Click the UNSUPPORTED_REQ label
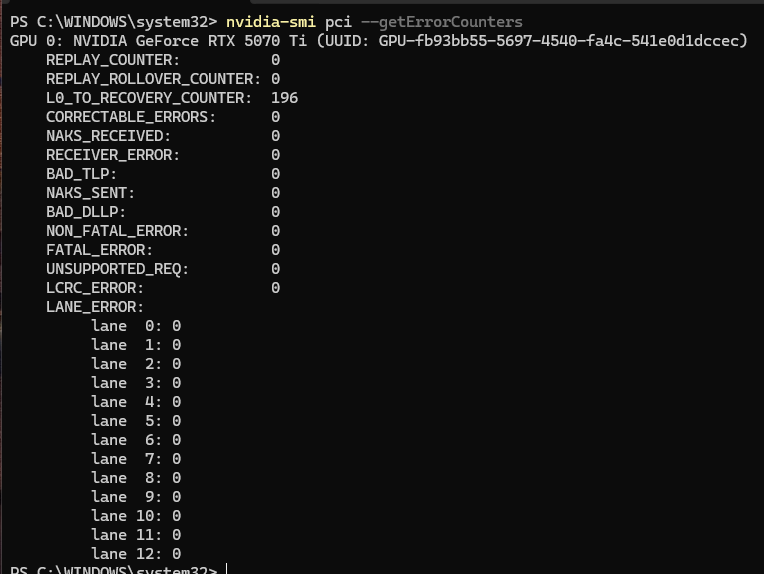764x574 pixels. click(x=117, y=269)
